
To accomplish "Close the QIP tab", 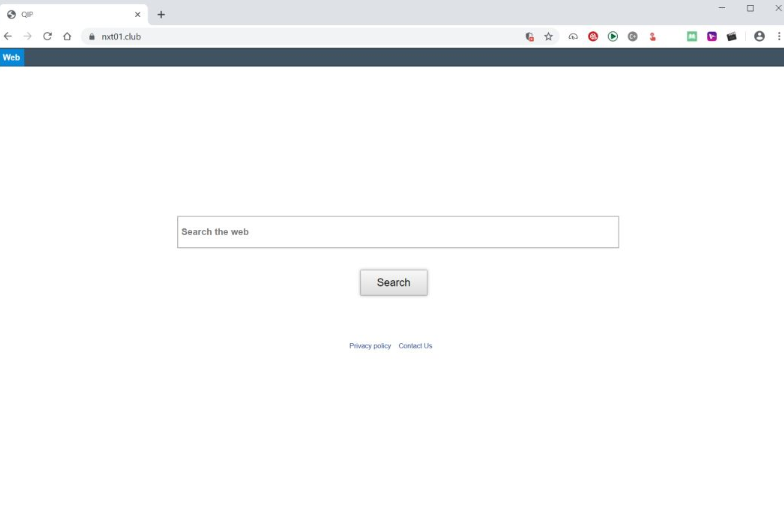I will click(x=138, y=14).
